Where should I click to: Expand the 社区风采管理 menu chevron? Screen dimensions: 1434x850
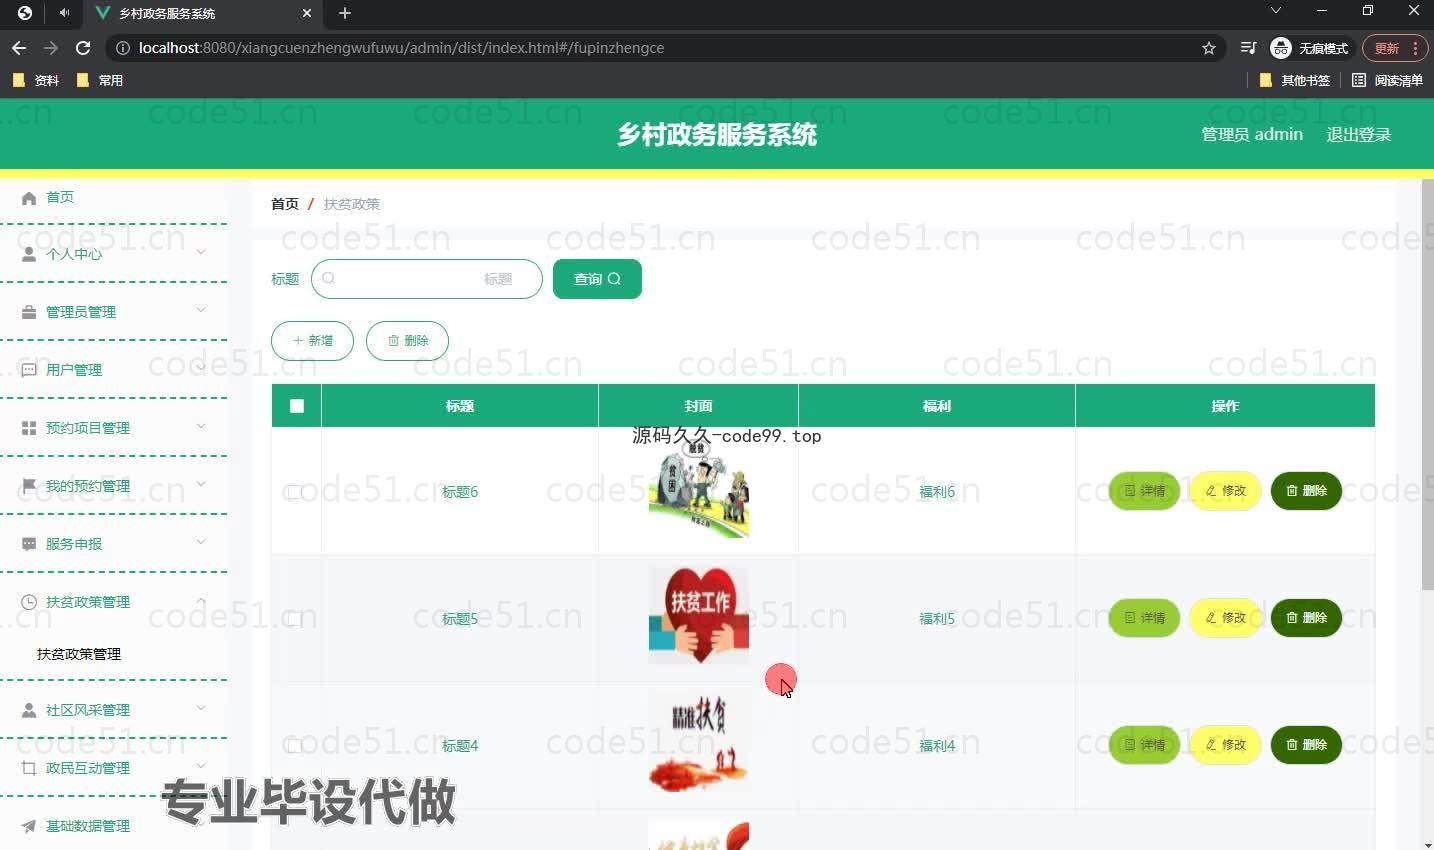pyautogui.click(x=201, y=708)
